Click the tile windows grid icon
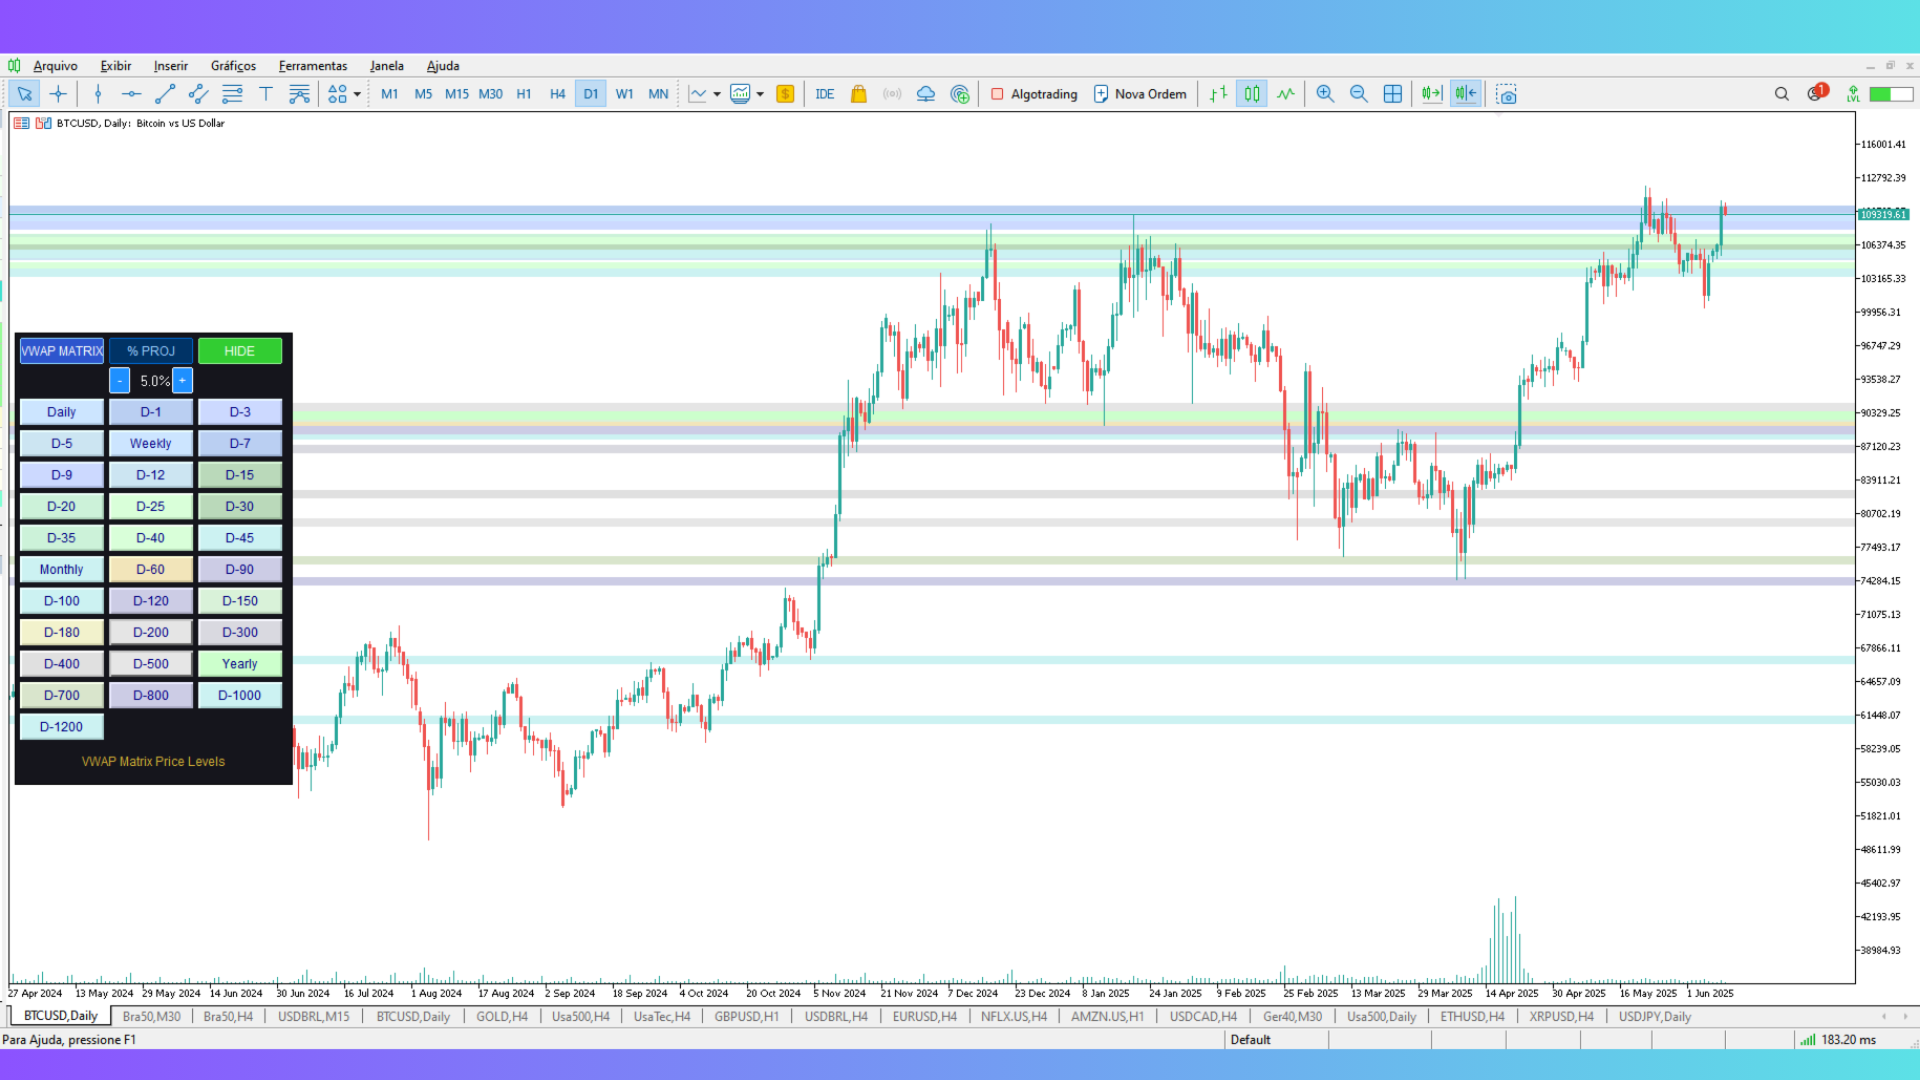1920x1080 pixels. (x=1392, y=94)
